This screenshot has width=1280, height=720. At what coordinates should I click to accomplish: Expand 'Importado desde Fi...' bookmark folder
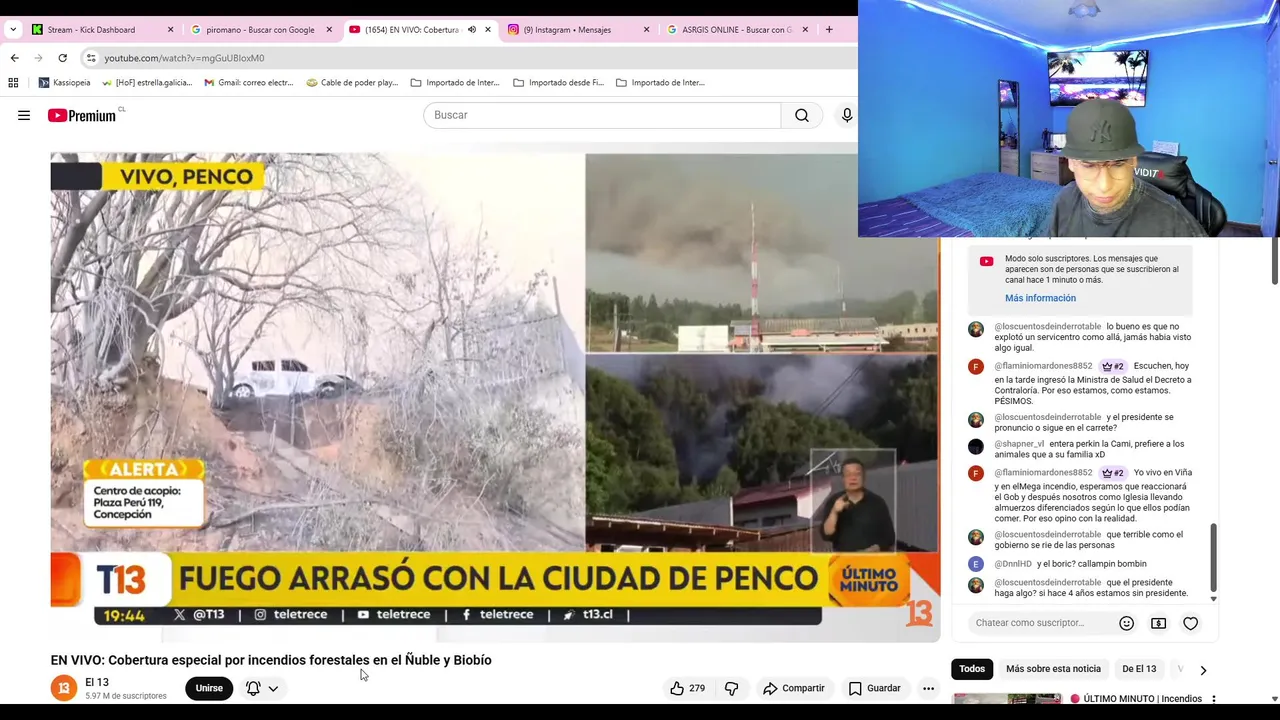point(559,83)
